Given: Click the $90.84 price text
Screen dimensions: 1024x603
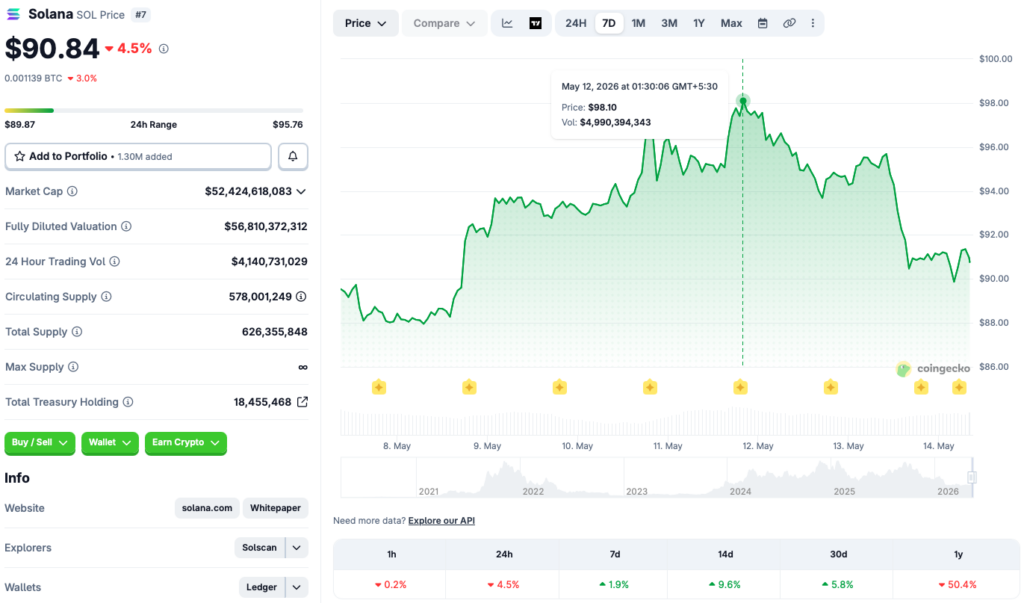Looking at the screenshot, I should pyautogui.click(x=52, y=49).
